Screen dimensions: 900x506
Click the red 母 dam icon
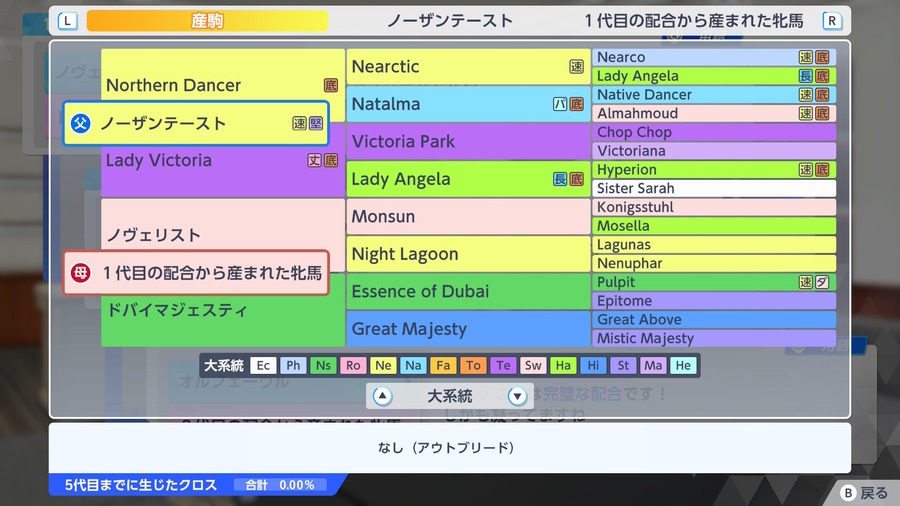click(80, 273)
